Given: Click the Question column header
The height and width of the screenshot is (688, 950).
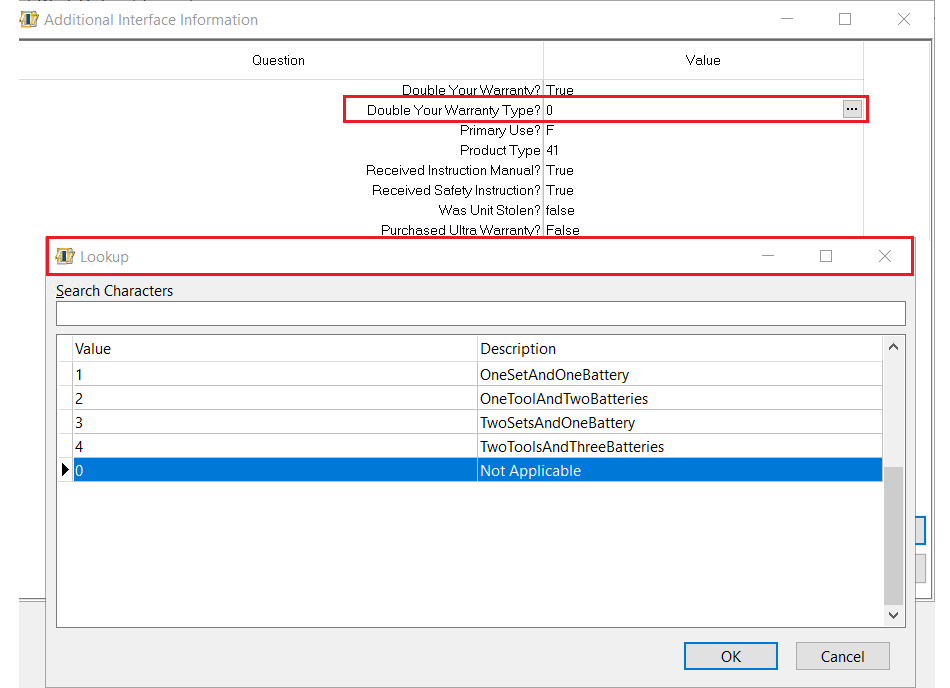Looking at the screenshot, I should (278, 60).
